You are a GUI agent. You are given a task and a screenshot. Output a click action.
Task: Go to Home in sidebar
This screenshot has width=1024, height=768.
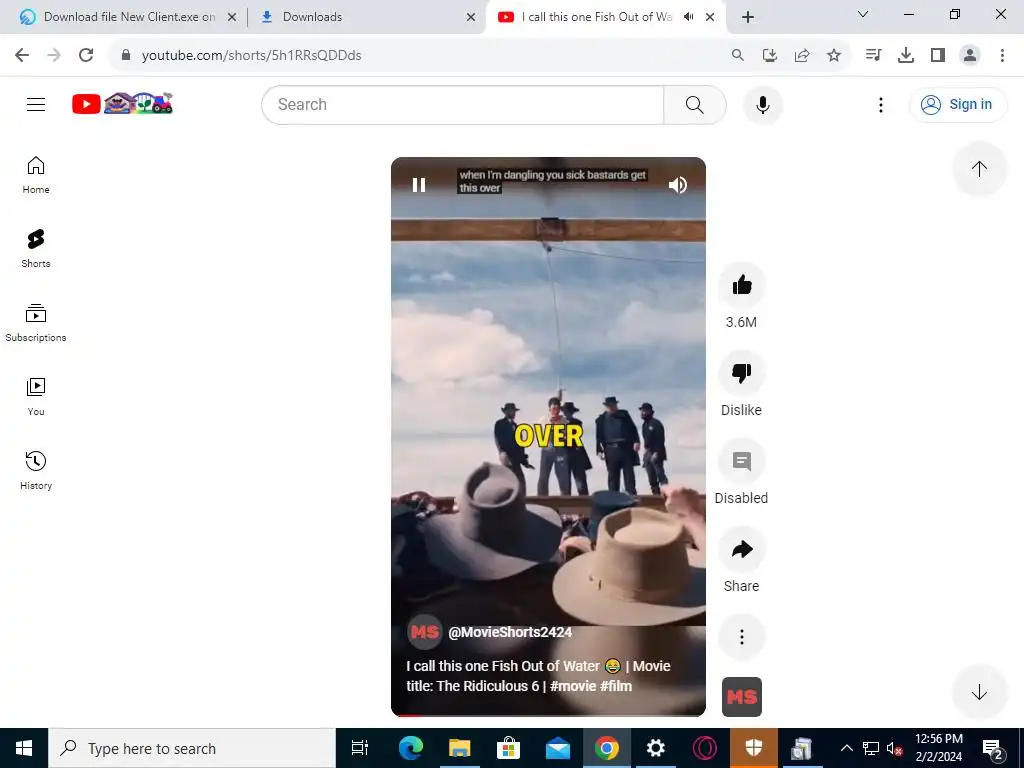click(36, 175)
